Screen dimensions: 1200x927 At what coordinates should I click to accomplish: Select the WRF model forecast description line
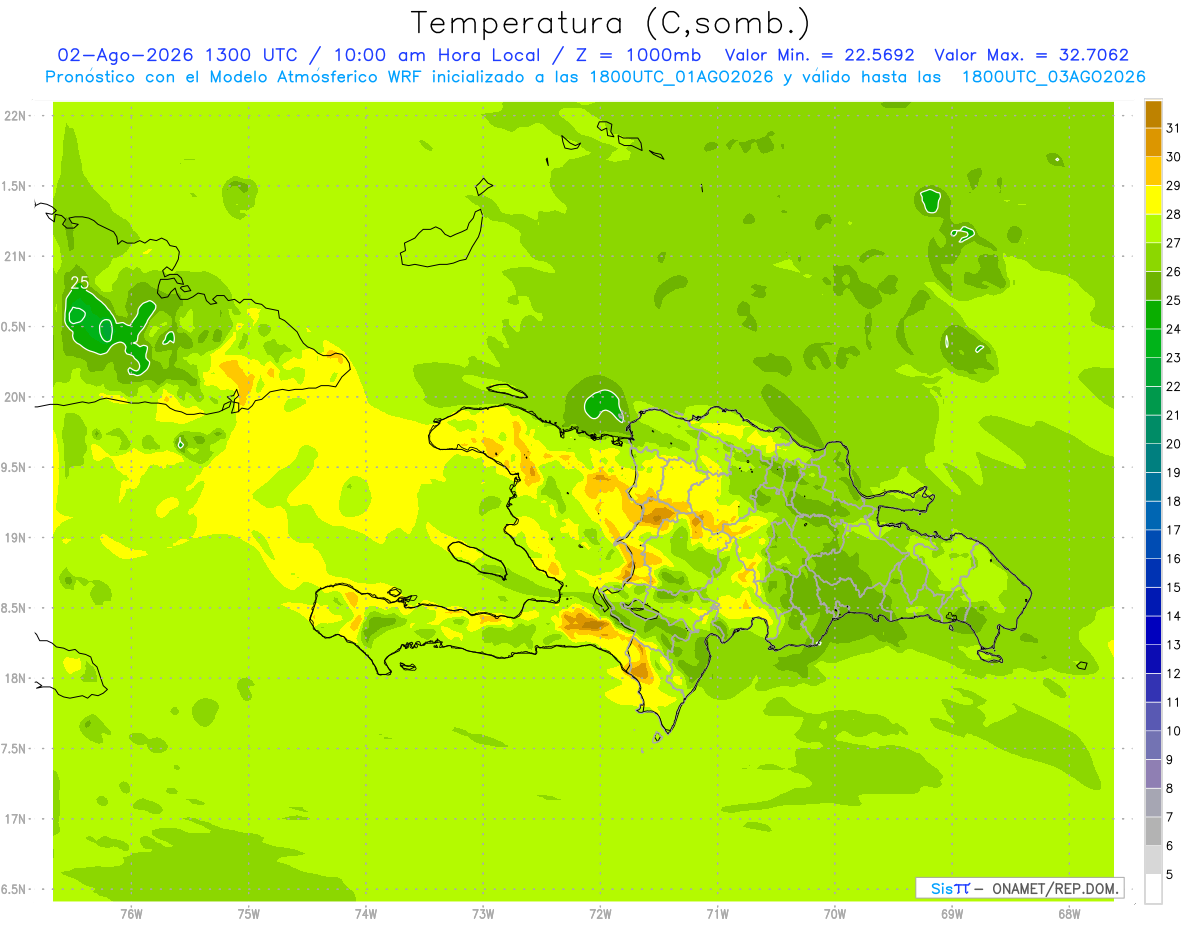(595, 77)
